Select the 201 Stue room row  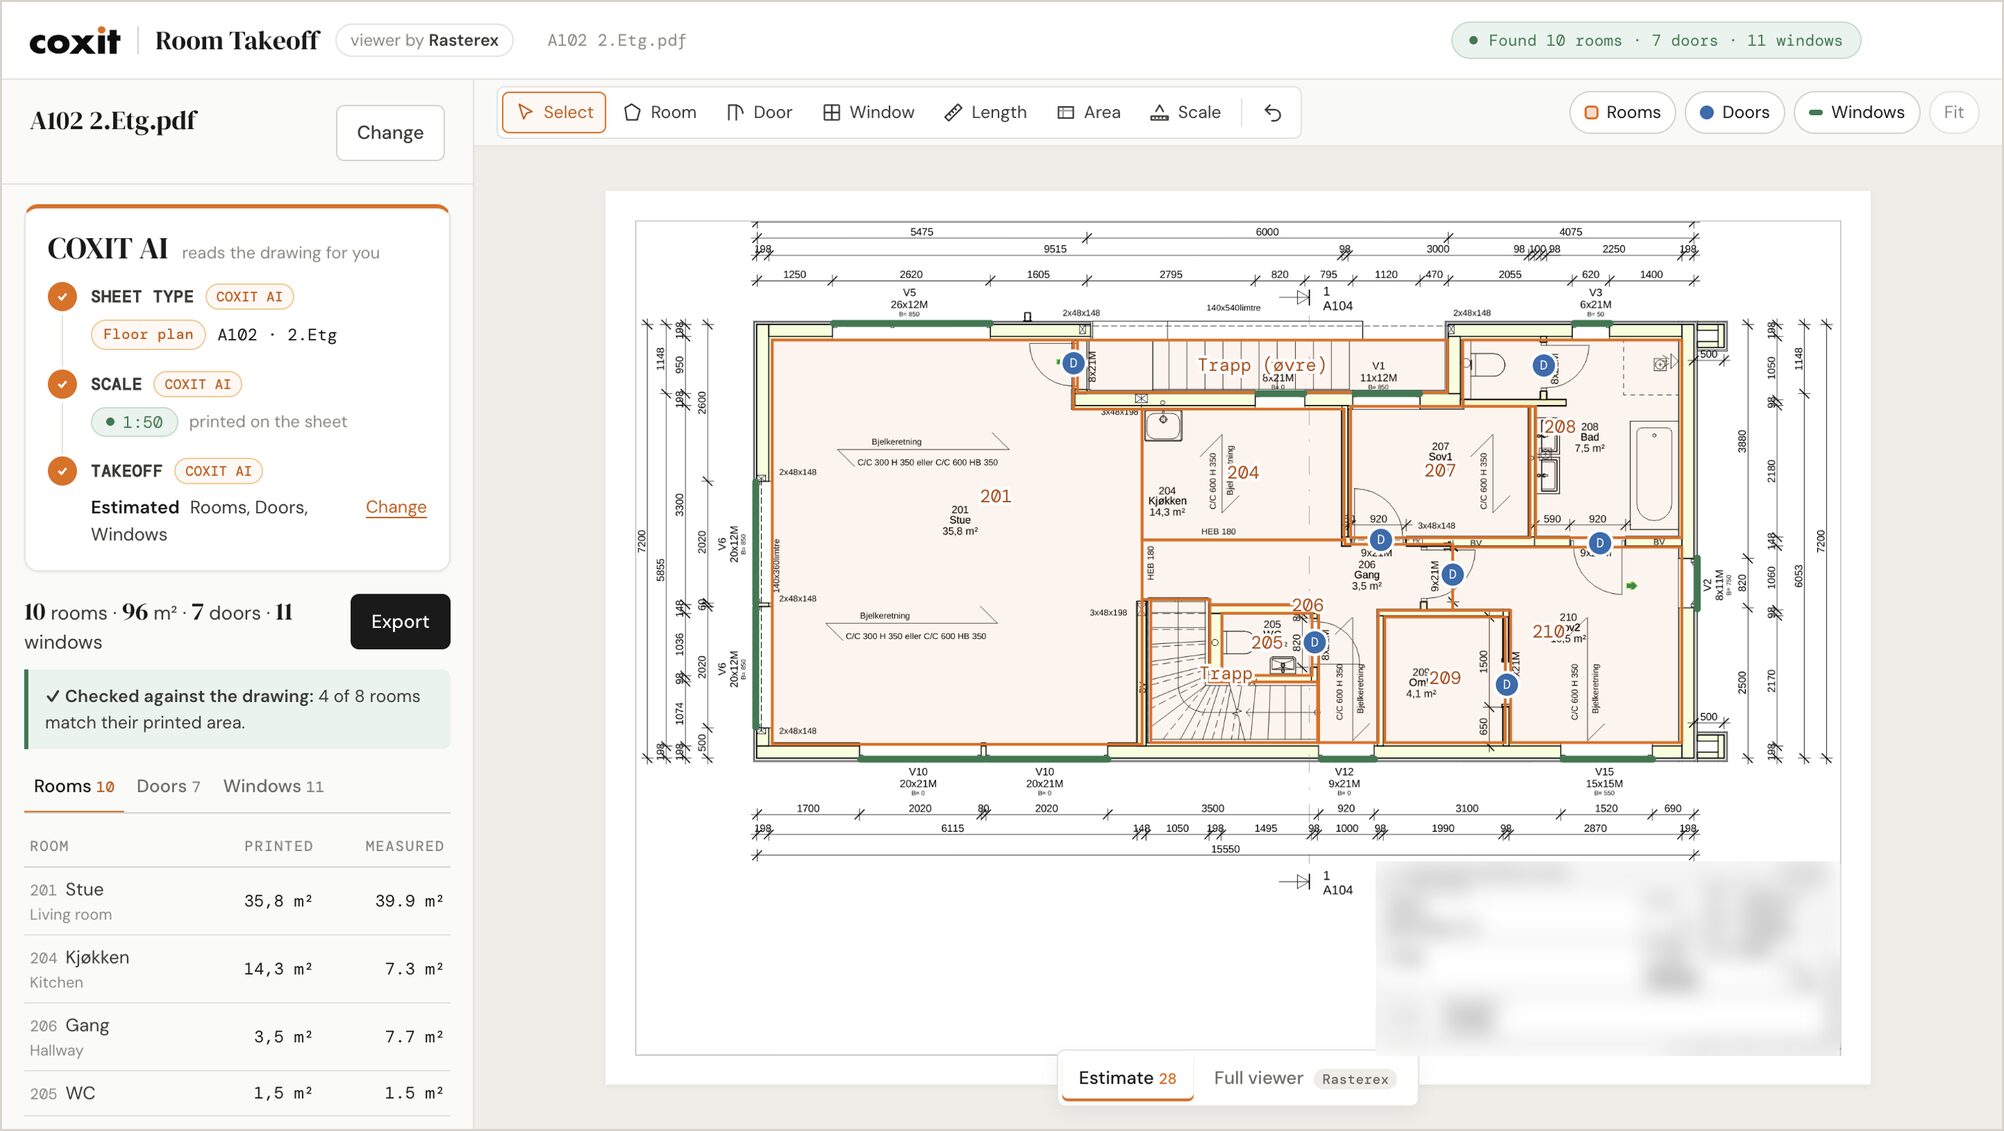tap(237, 901)
